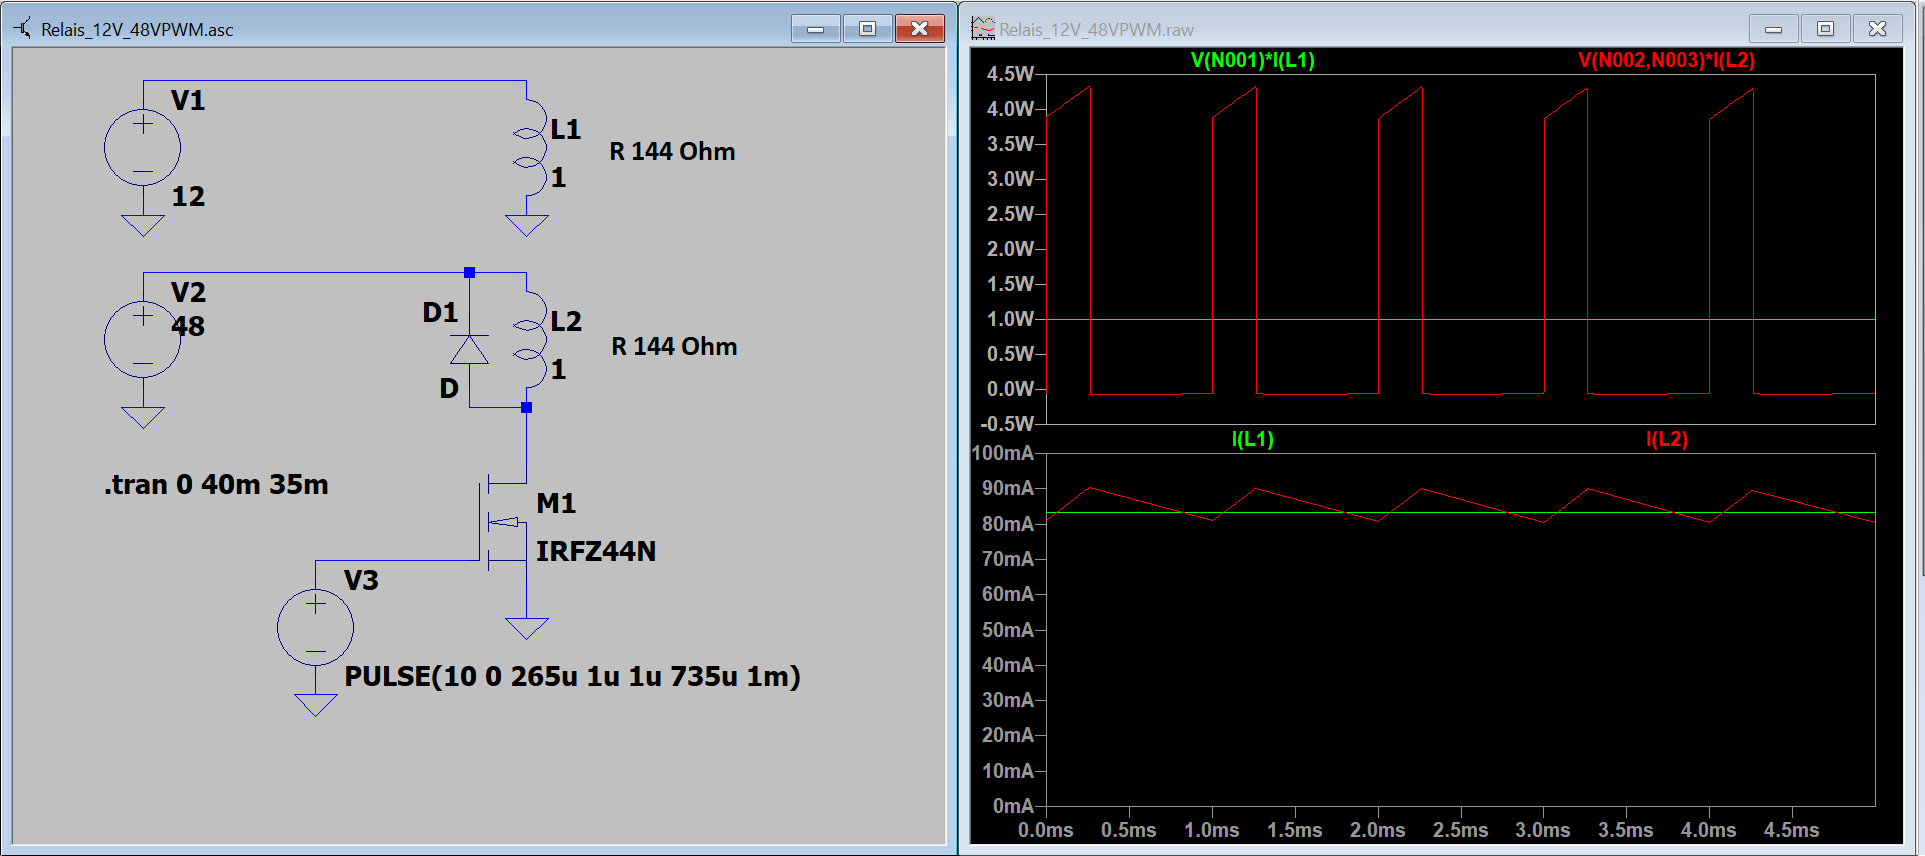
Task: Select MOSFET M1 symbol
Action: (505, 522)
